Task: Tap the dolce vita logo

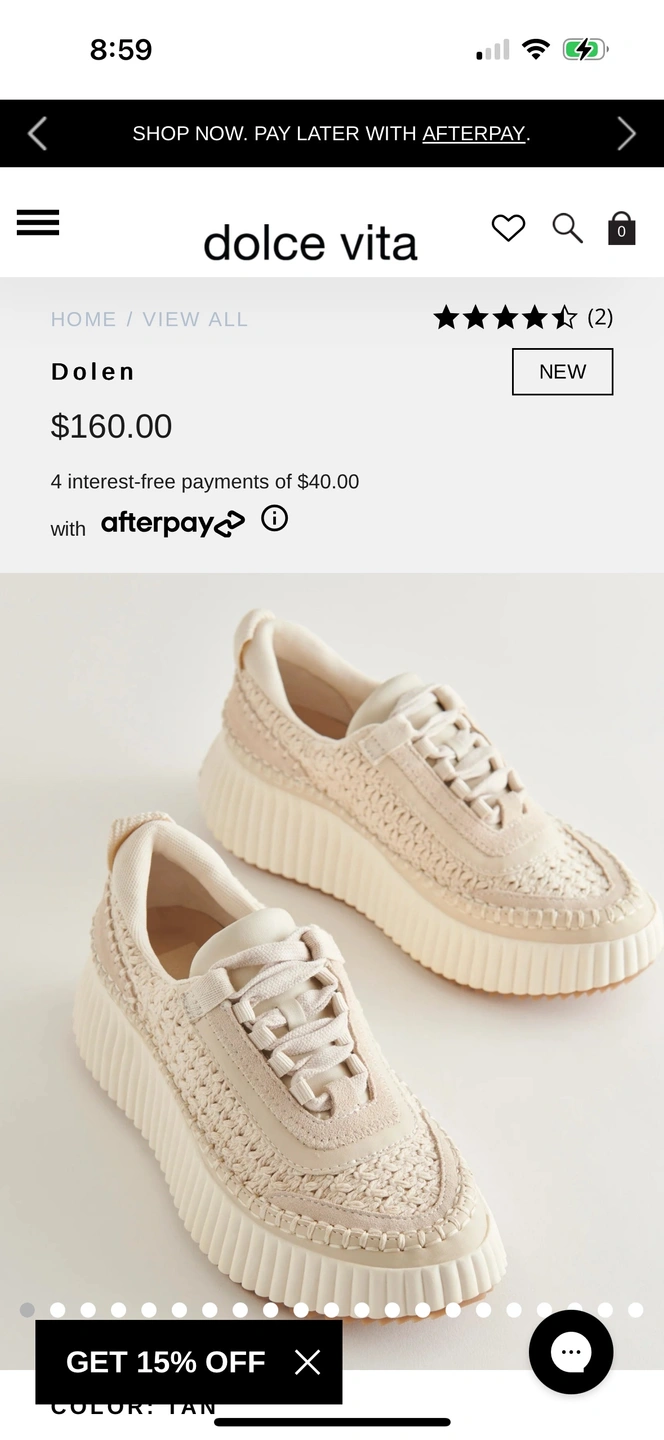Action: 310,243
